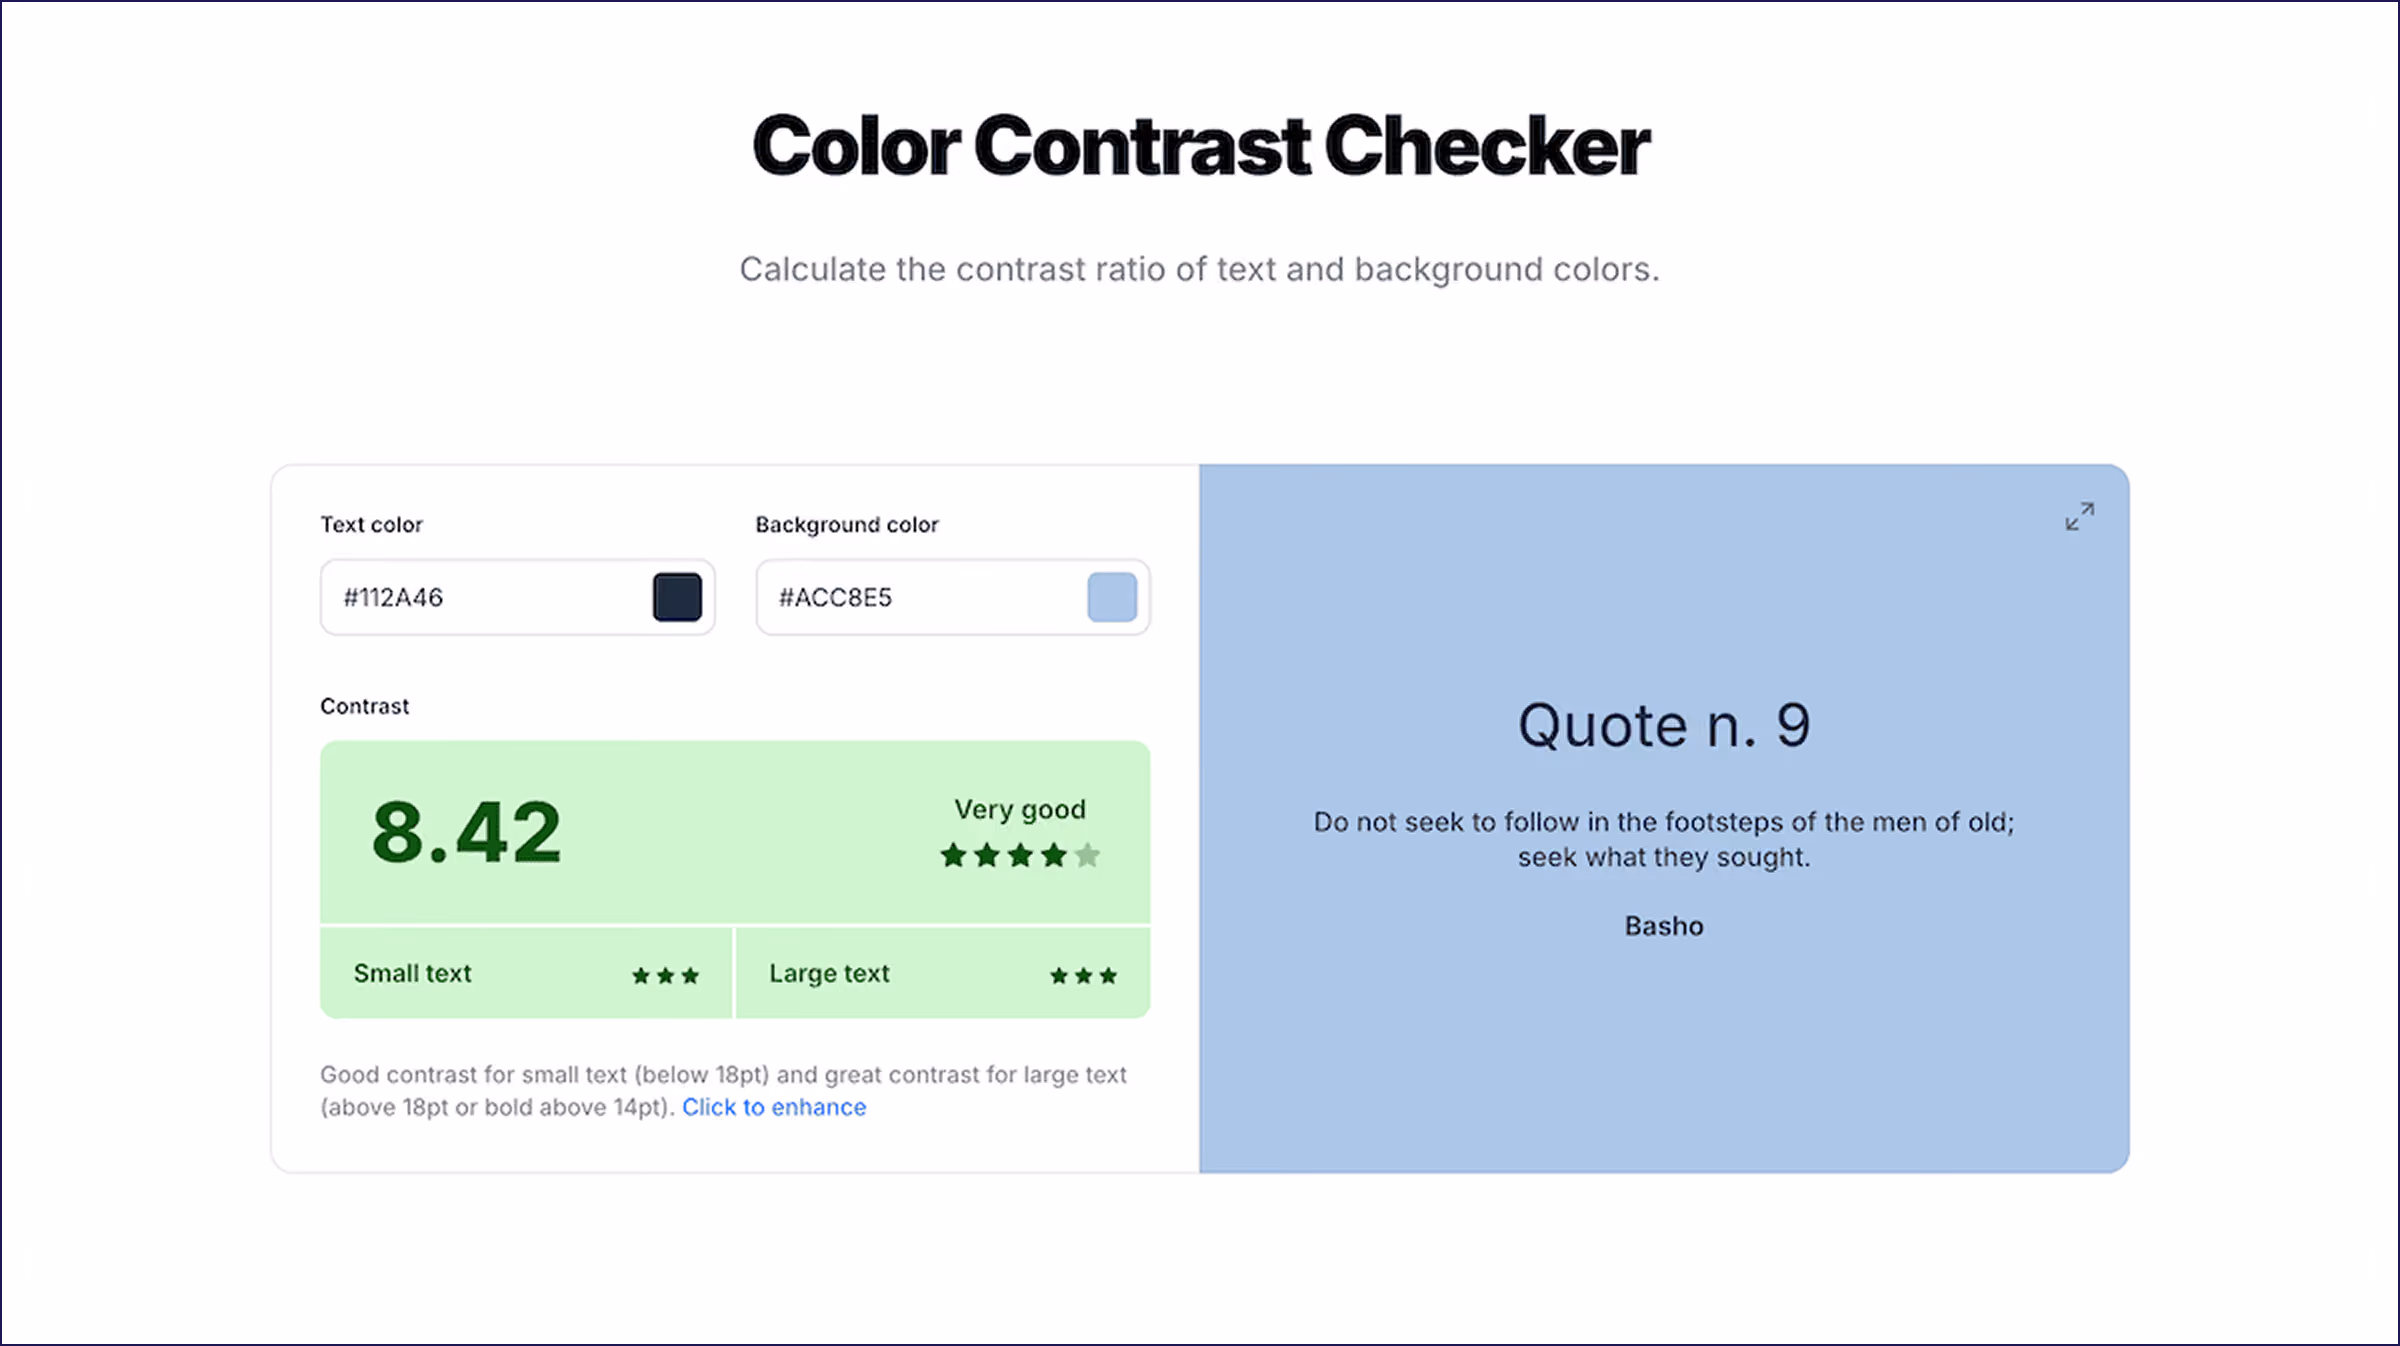The height and width of the screenshot is (1346, 2400).
Task: Click the 8.42 contrast ratio value
Action: tap(466, 832)
